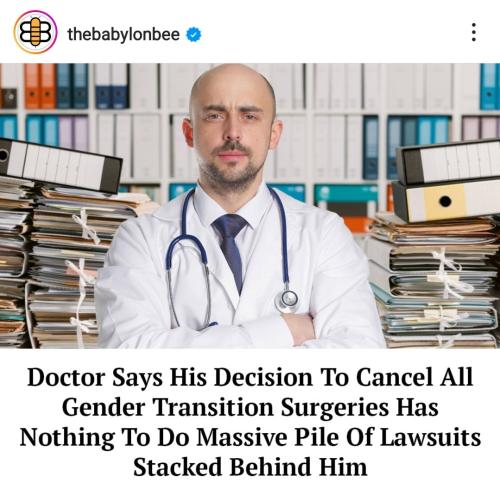Open the three-dot more options menu
The image size is (500, 489).
point(474,32)
